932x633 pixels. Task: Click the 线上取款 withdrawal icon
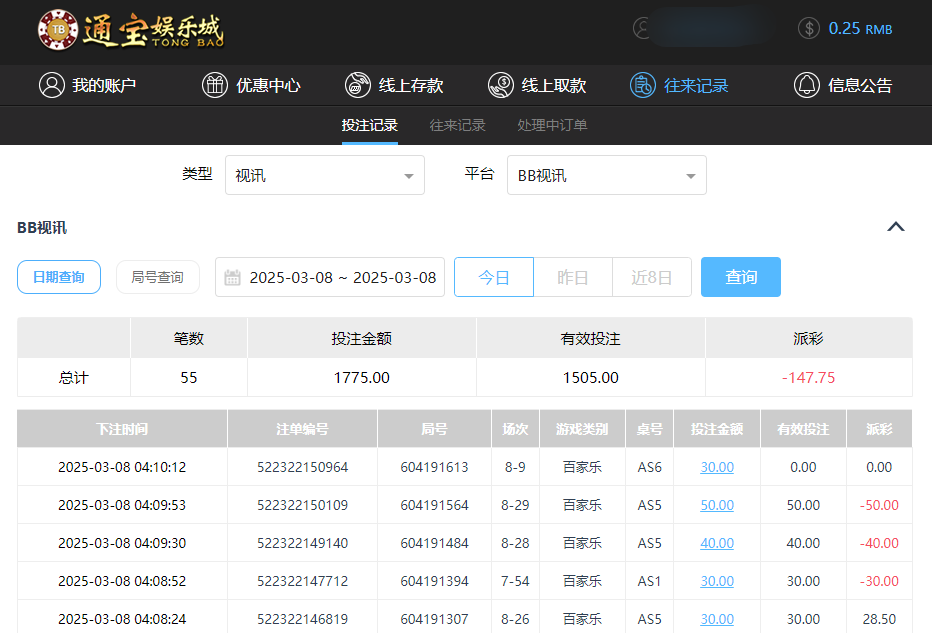499,85
